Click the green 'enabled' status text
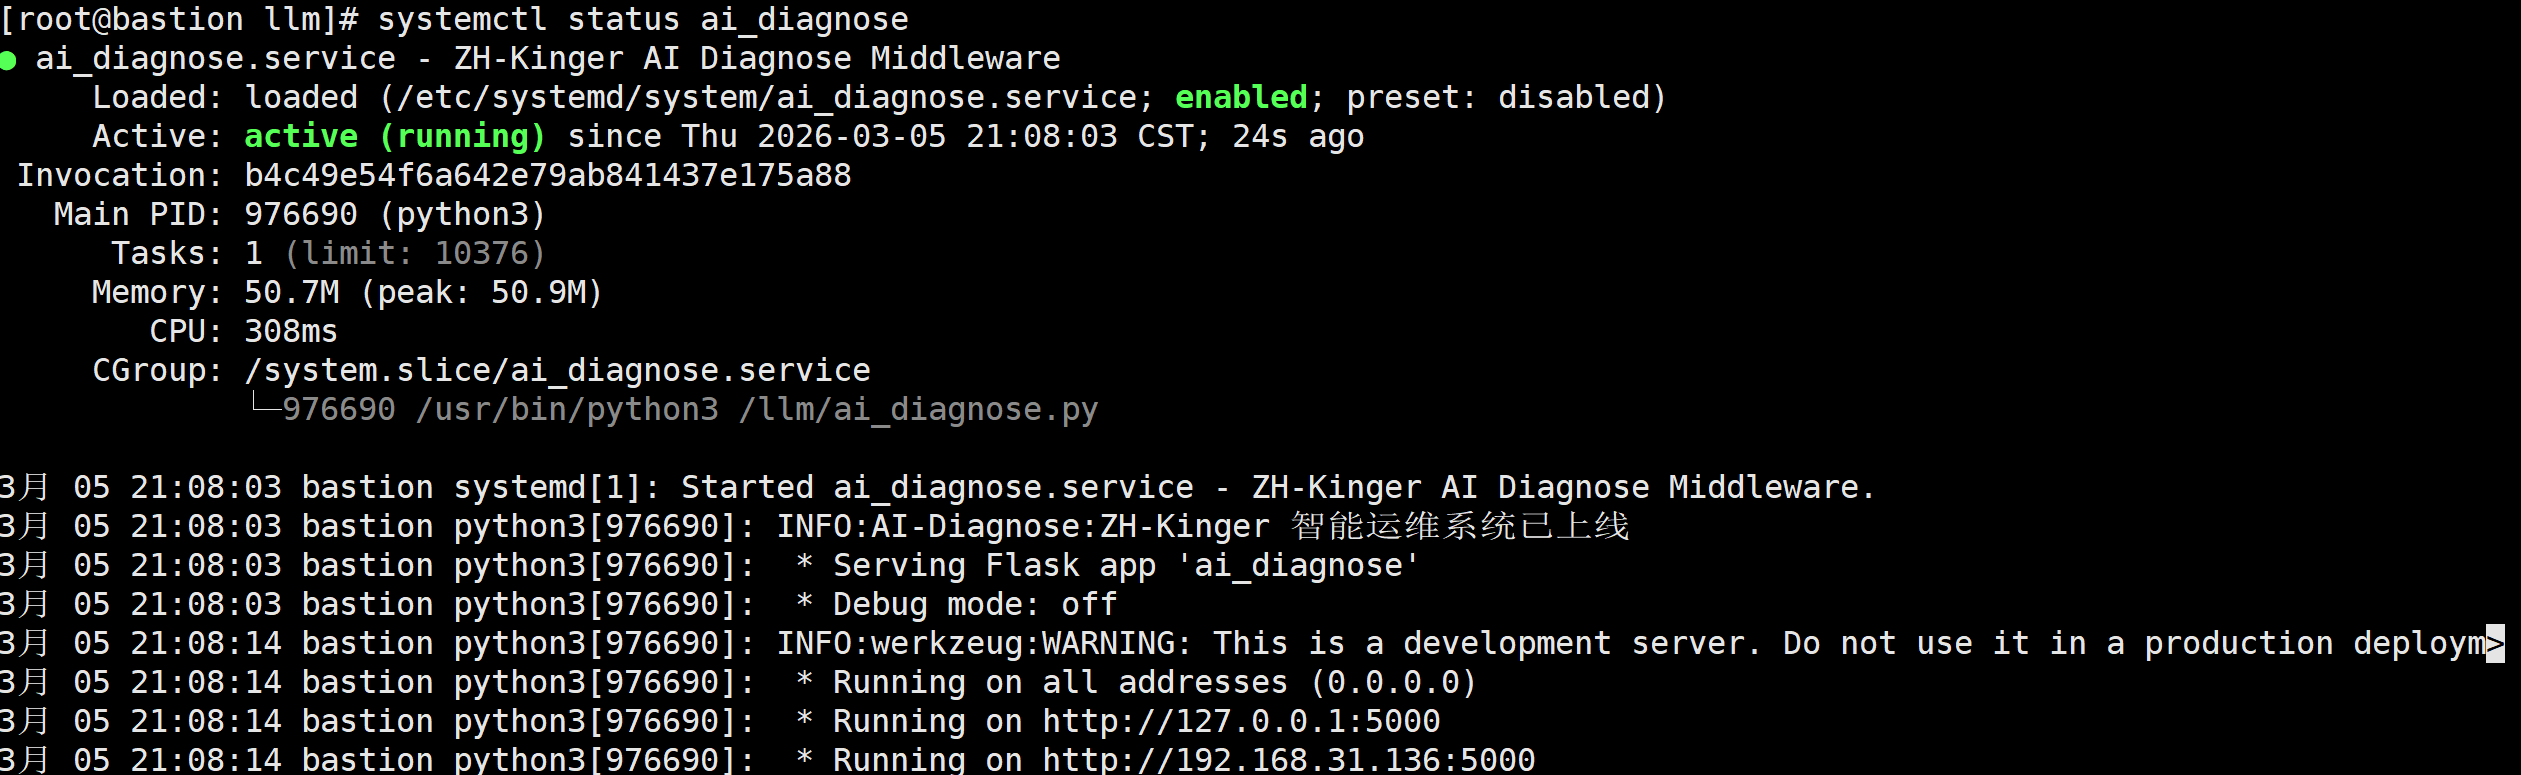This screenshot has height=775, width=2521. click(1241, 97)
